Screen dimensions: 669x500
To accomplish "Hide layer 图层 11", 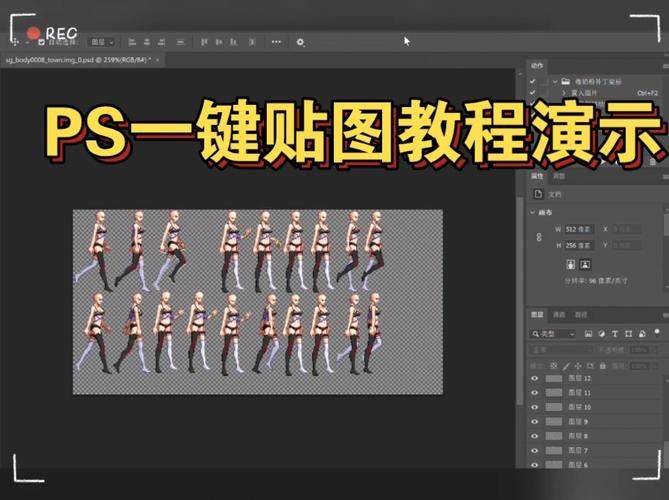I will (x=535, y=393).
